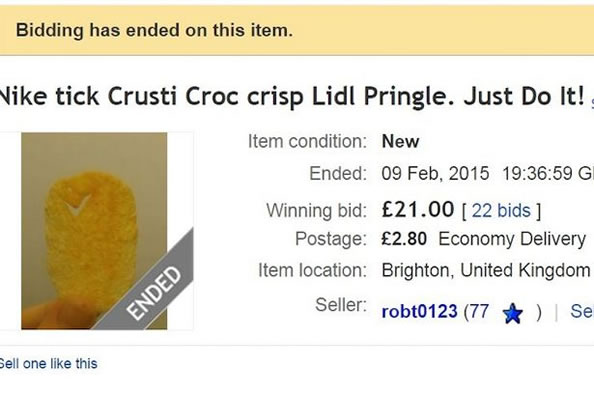The height and width of the screenshot is (395, 594).
Task: Click the New item condition value
Action: pyautogui.click(x=400, y=142)
